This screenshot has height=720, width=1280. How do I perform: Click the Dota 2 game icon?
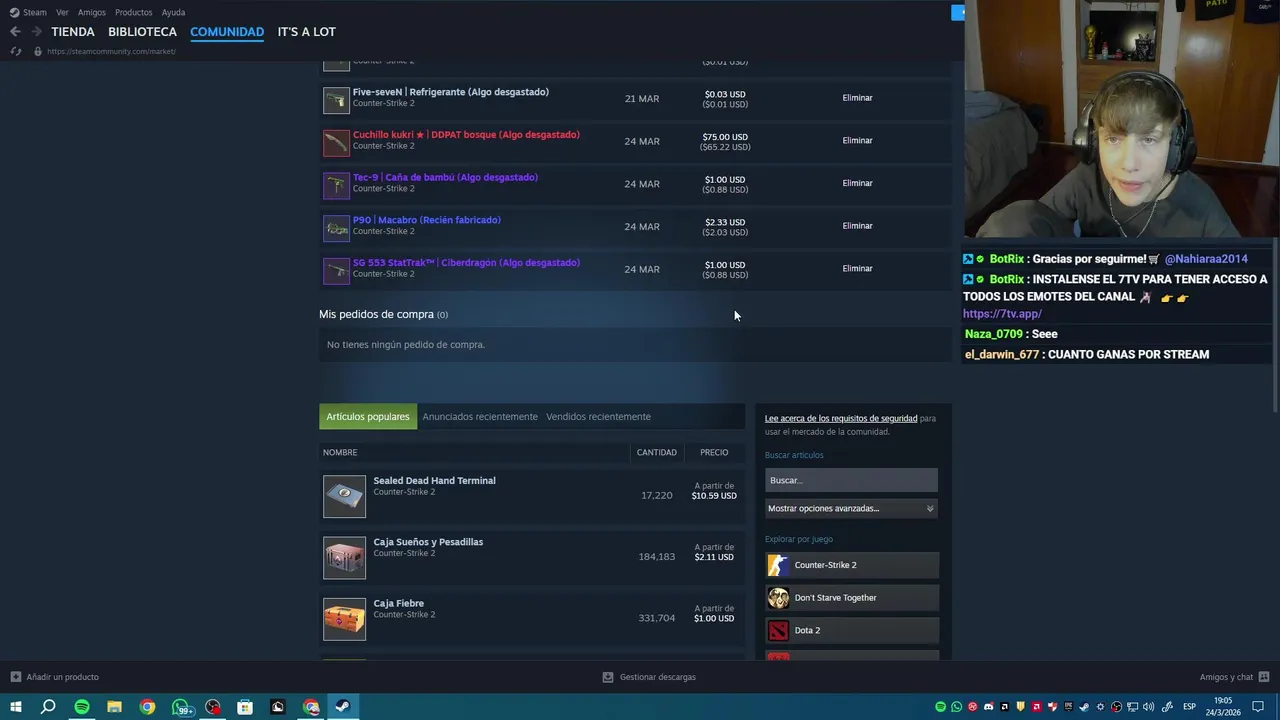coord(778,631)
